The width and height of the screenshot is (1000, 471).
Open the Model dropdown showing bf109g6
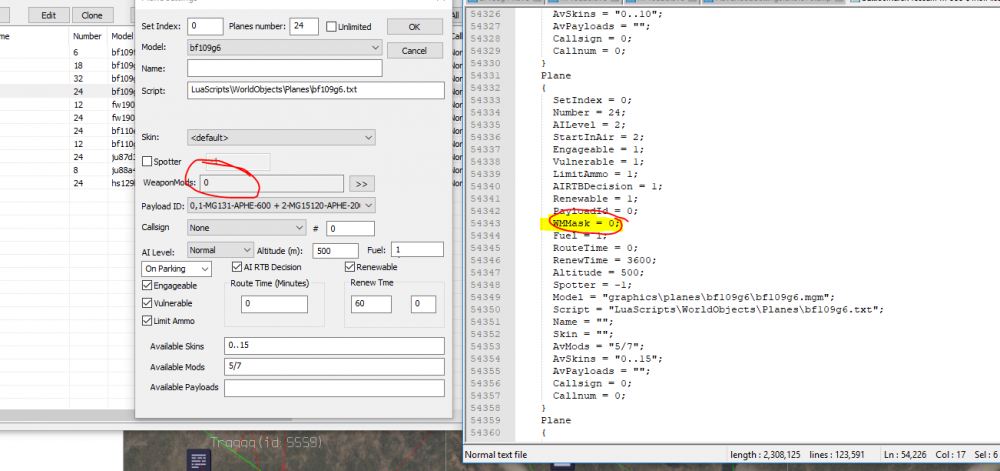click(x=284, y=47)
